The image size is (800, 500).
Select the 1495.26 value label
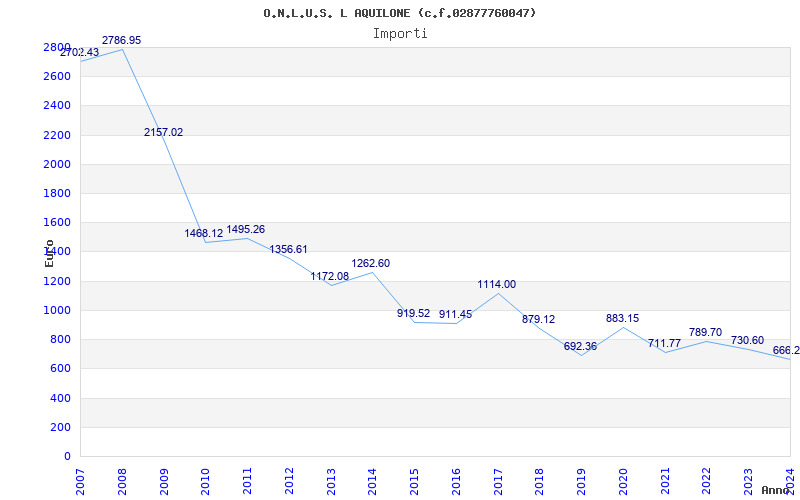[246, 229]
